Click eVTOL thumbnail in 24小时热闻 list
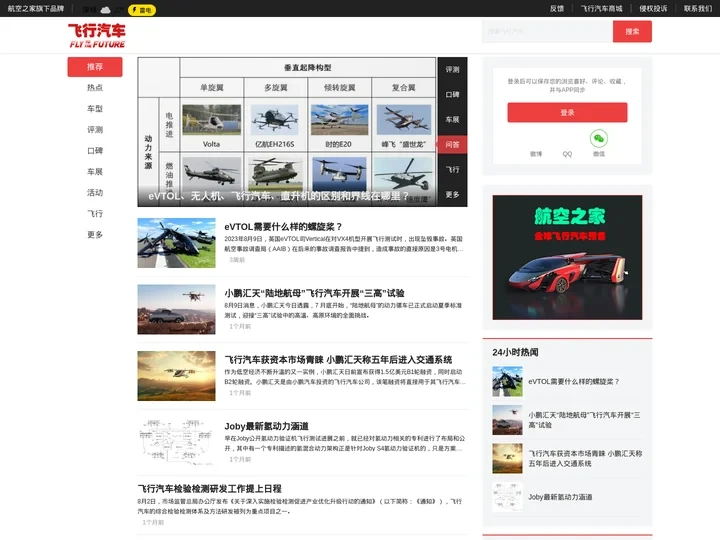The width and height of the screenshot is (720, 540). coord(507,382)
